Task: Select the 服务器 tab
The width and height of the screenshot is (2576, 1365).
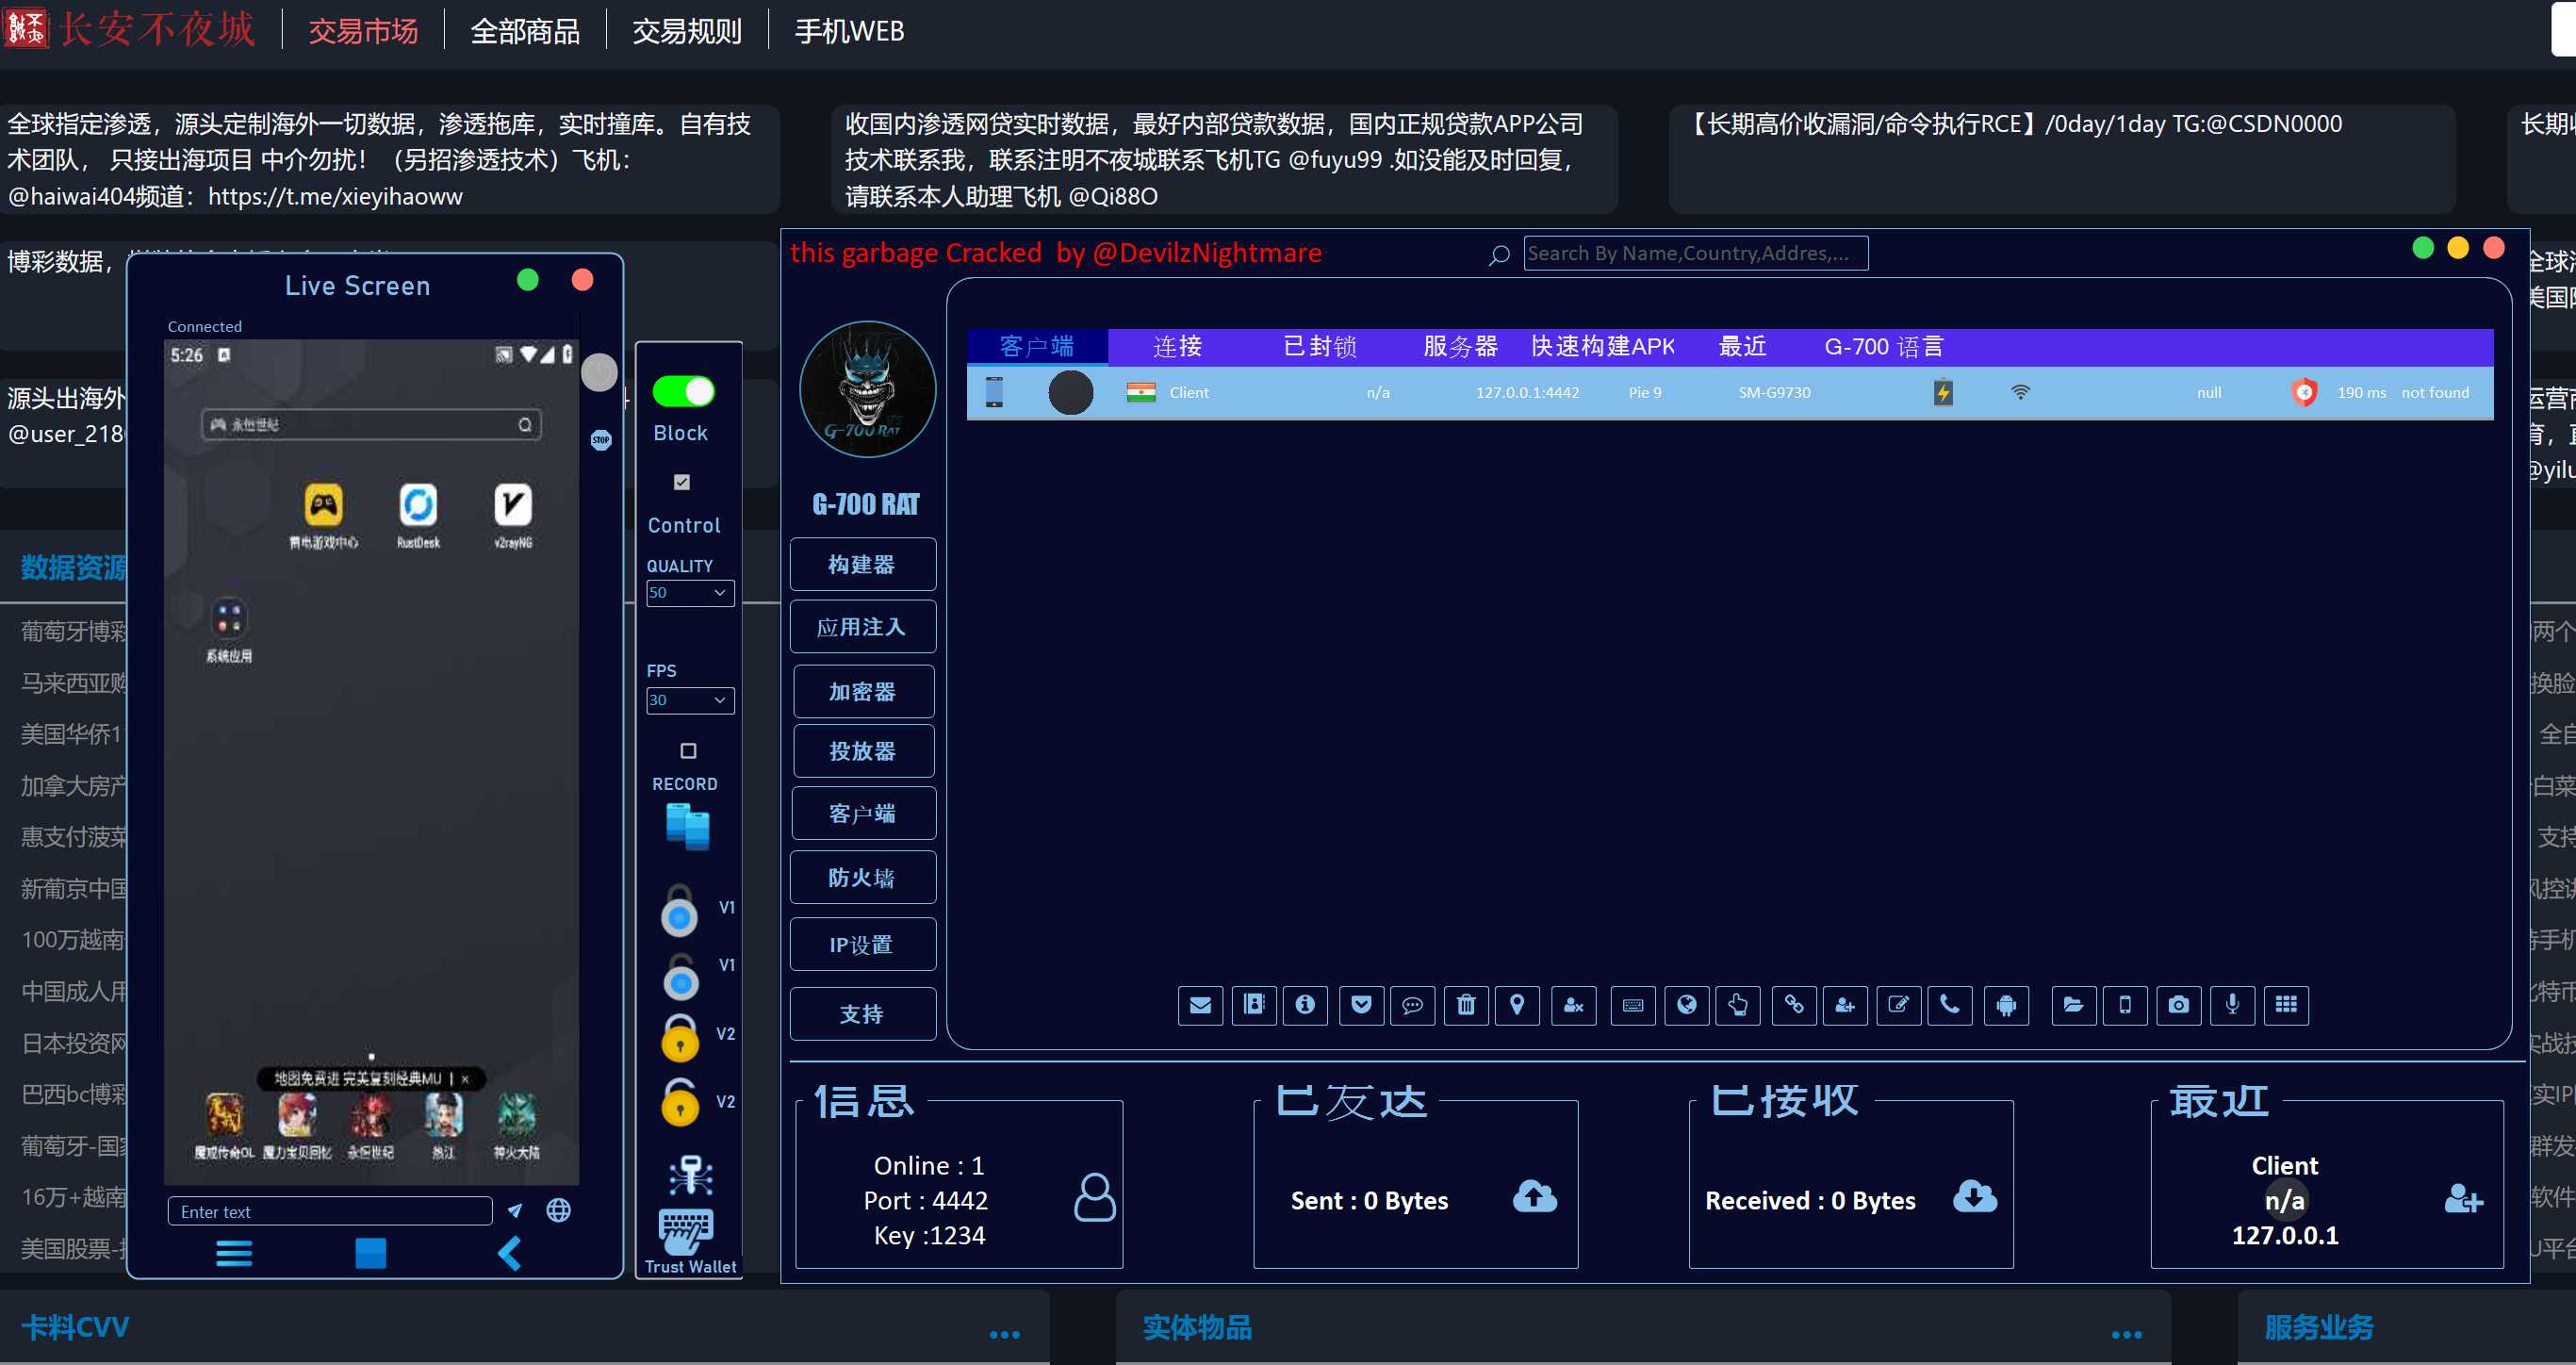Action: coord(1460,347)
